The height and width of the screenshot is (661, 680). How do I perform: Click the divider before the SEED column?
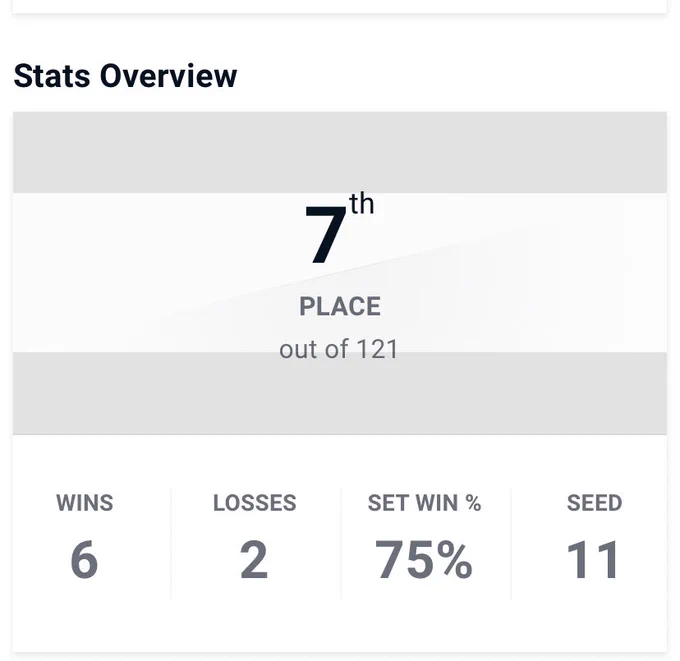(511, 544)
